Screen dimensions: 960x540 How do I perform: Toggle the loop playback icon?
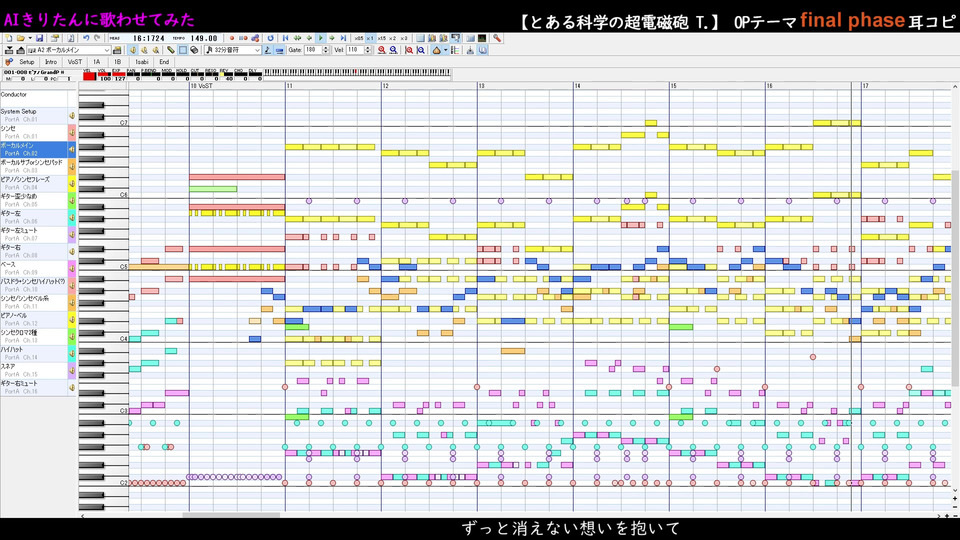click(271, 38)
